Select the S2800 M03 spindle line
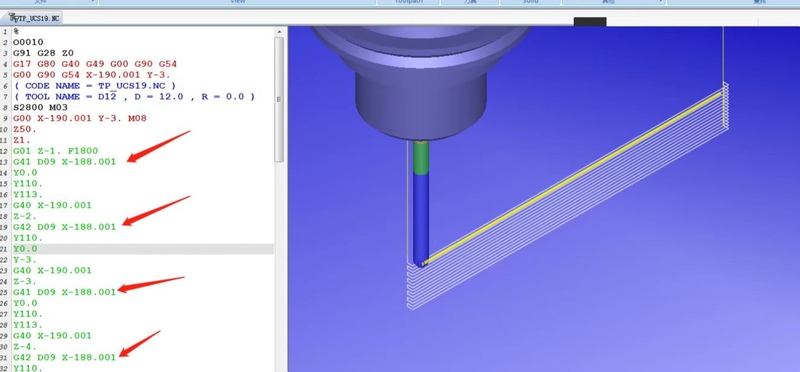This screenshot has height=372, width=800. point(40,108)
